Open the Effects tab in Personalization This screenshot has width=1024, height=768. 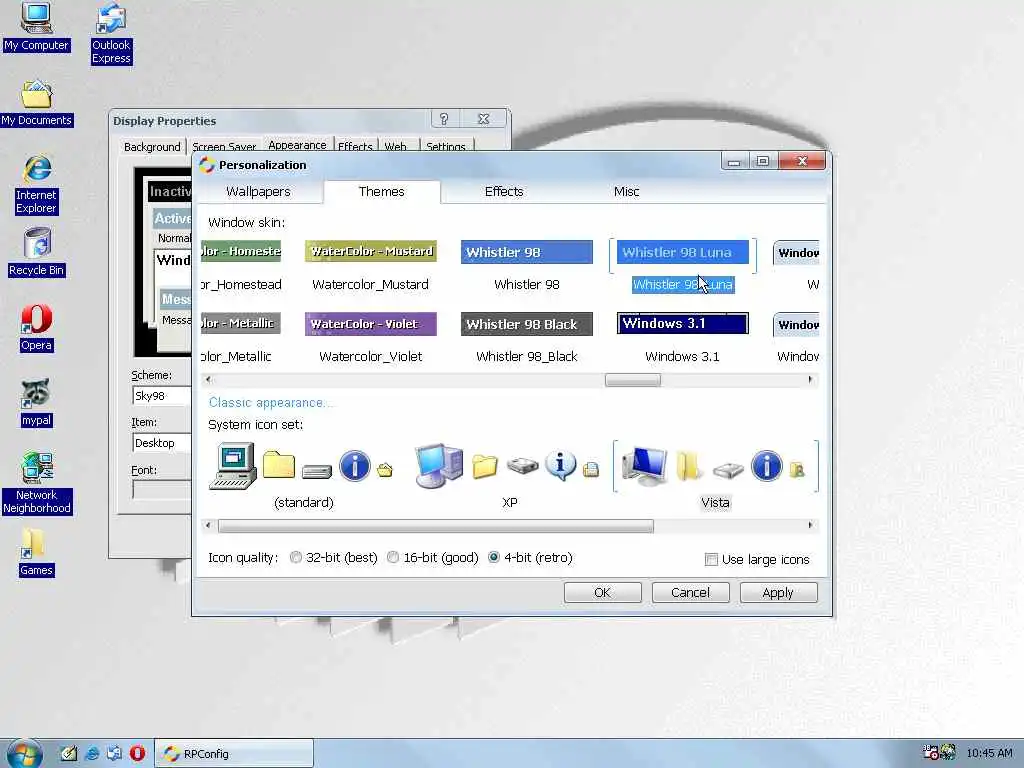504,191
